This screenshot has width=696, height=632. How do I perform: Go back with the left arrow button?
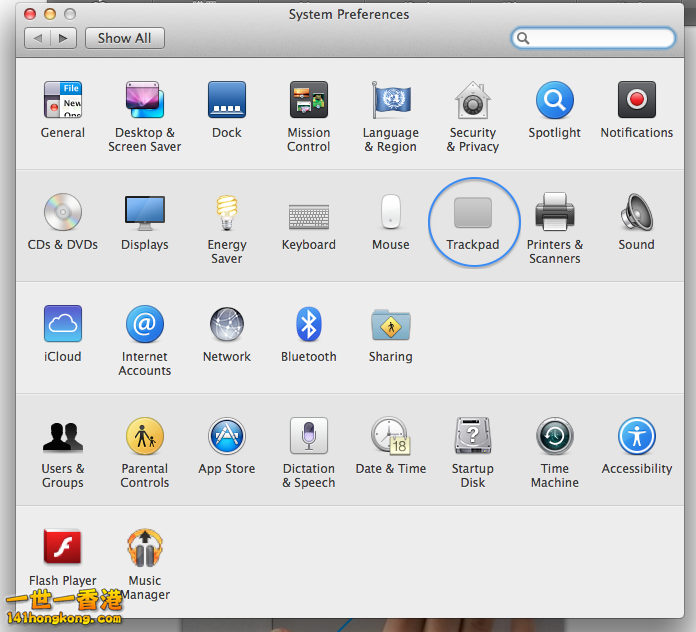coord(37,38)
